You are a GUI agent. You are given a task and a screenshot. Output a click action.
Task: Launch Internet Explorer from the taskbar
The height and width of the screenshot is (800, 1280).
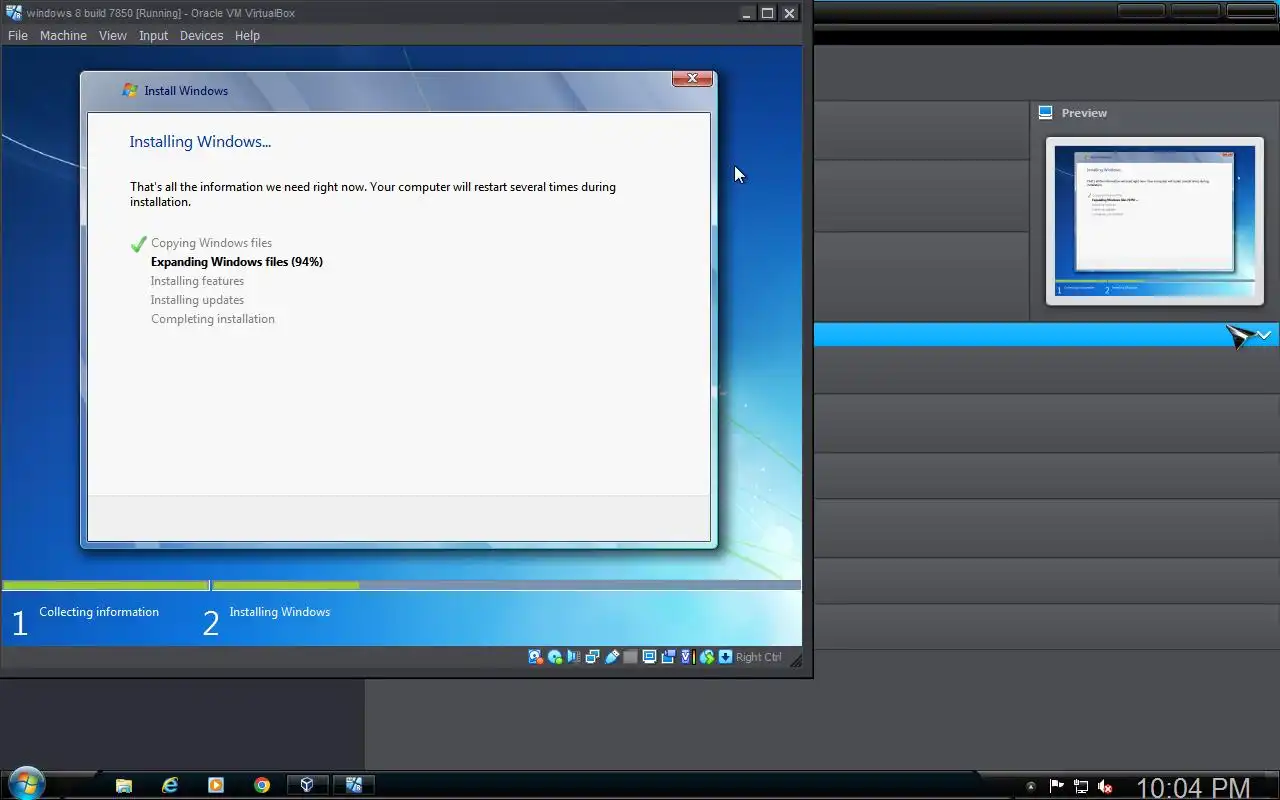pos(170,785)
